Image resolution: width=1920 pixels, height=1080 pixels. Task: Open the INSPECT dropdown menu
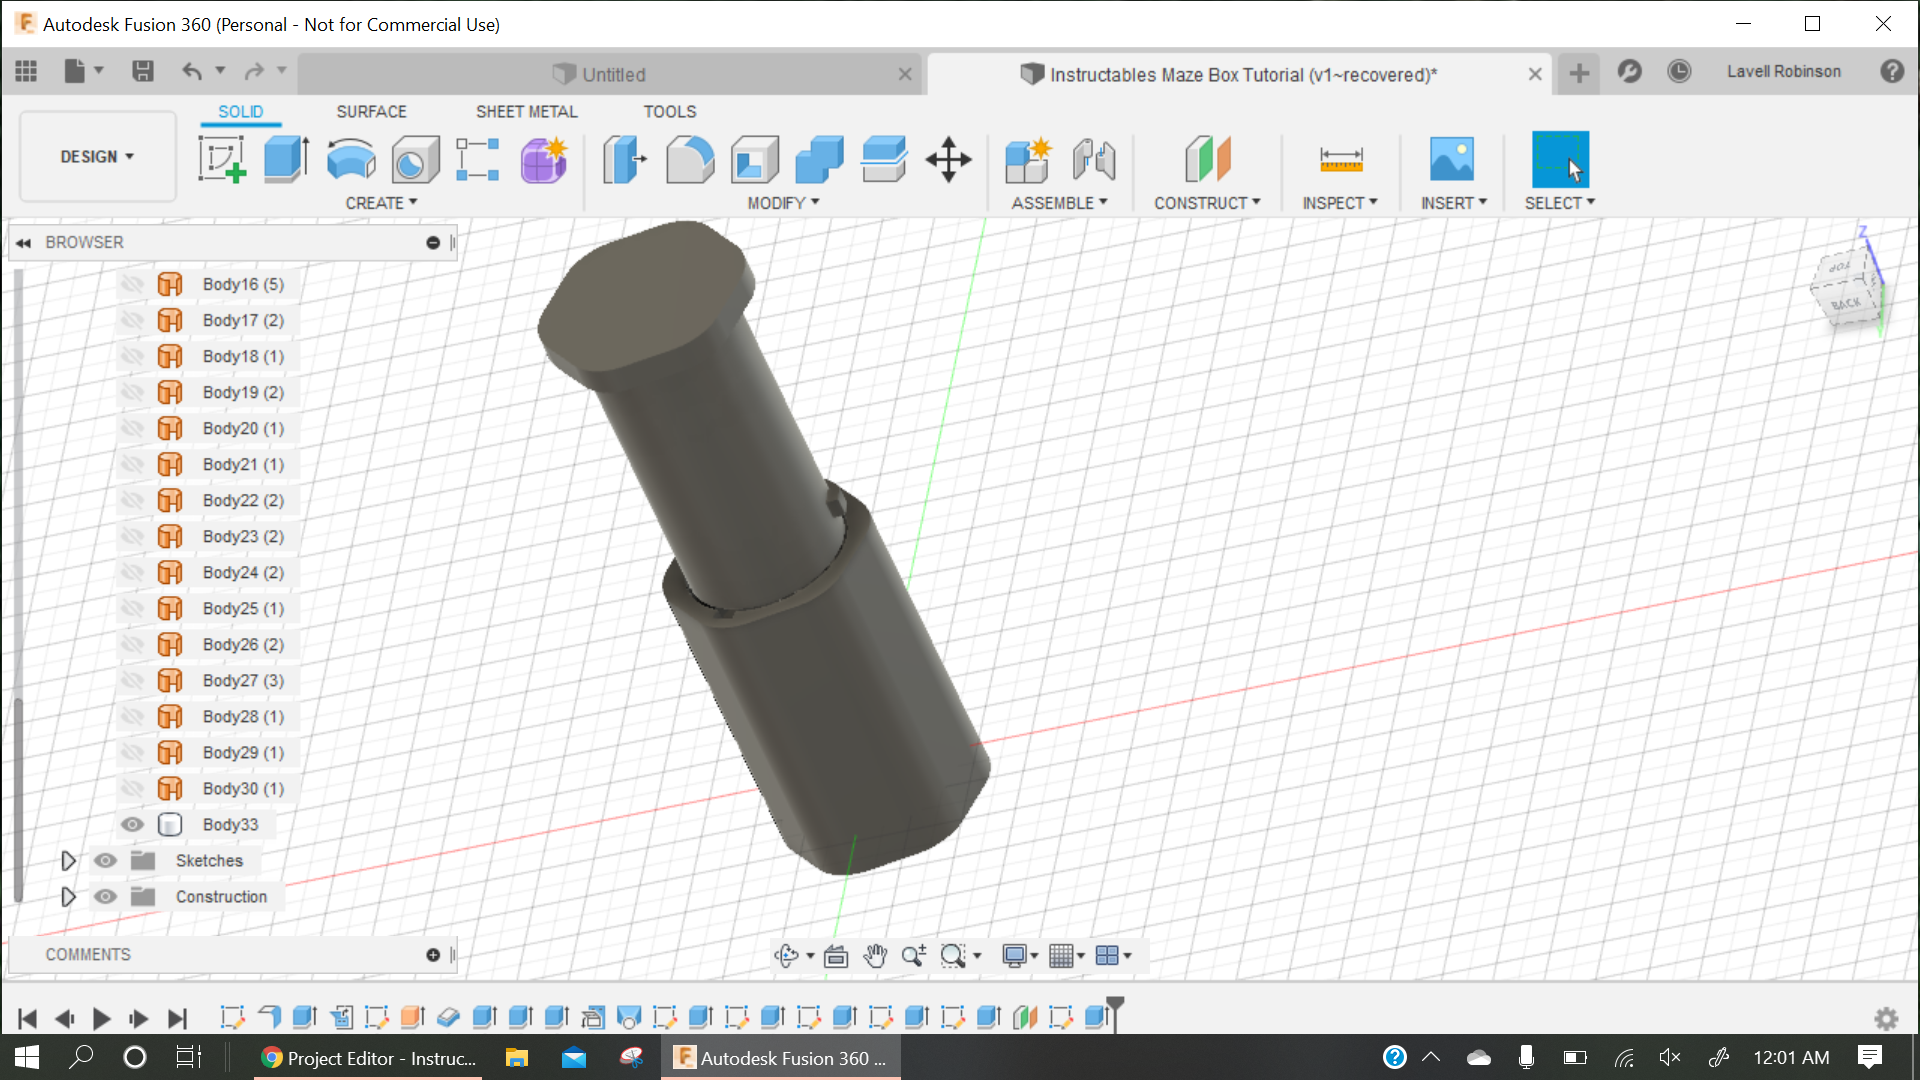coord(1340,203)
